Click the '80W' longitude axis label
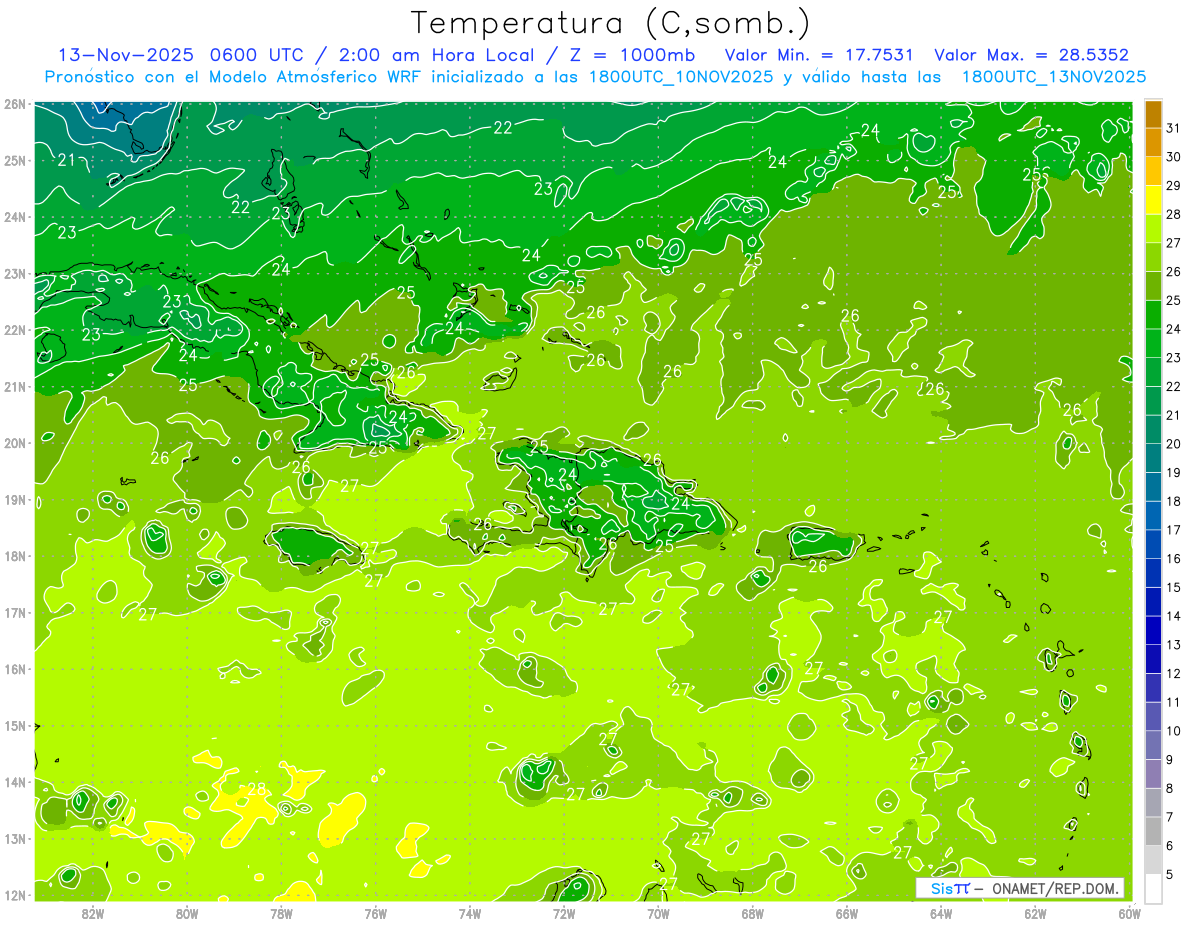 pos(187,912)
